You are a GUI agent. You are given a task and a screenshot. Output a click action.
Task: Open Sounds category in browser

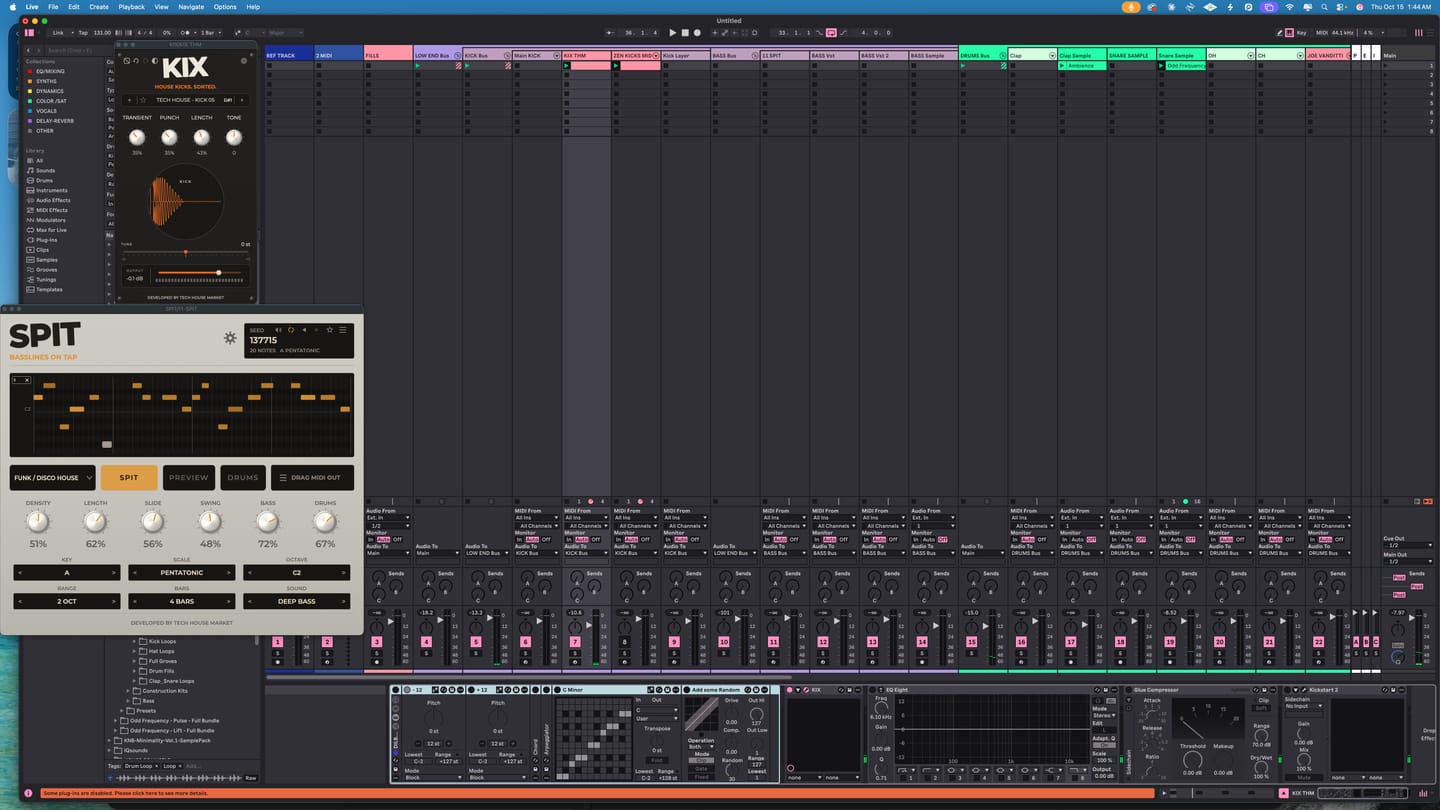pyautogui.click(x=45, y=170)
